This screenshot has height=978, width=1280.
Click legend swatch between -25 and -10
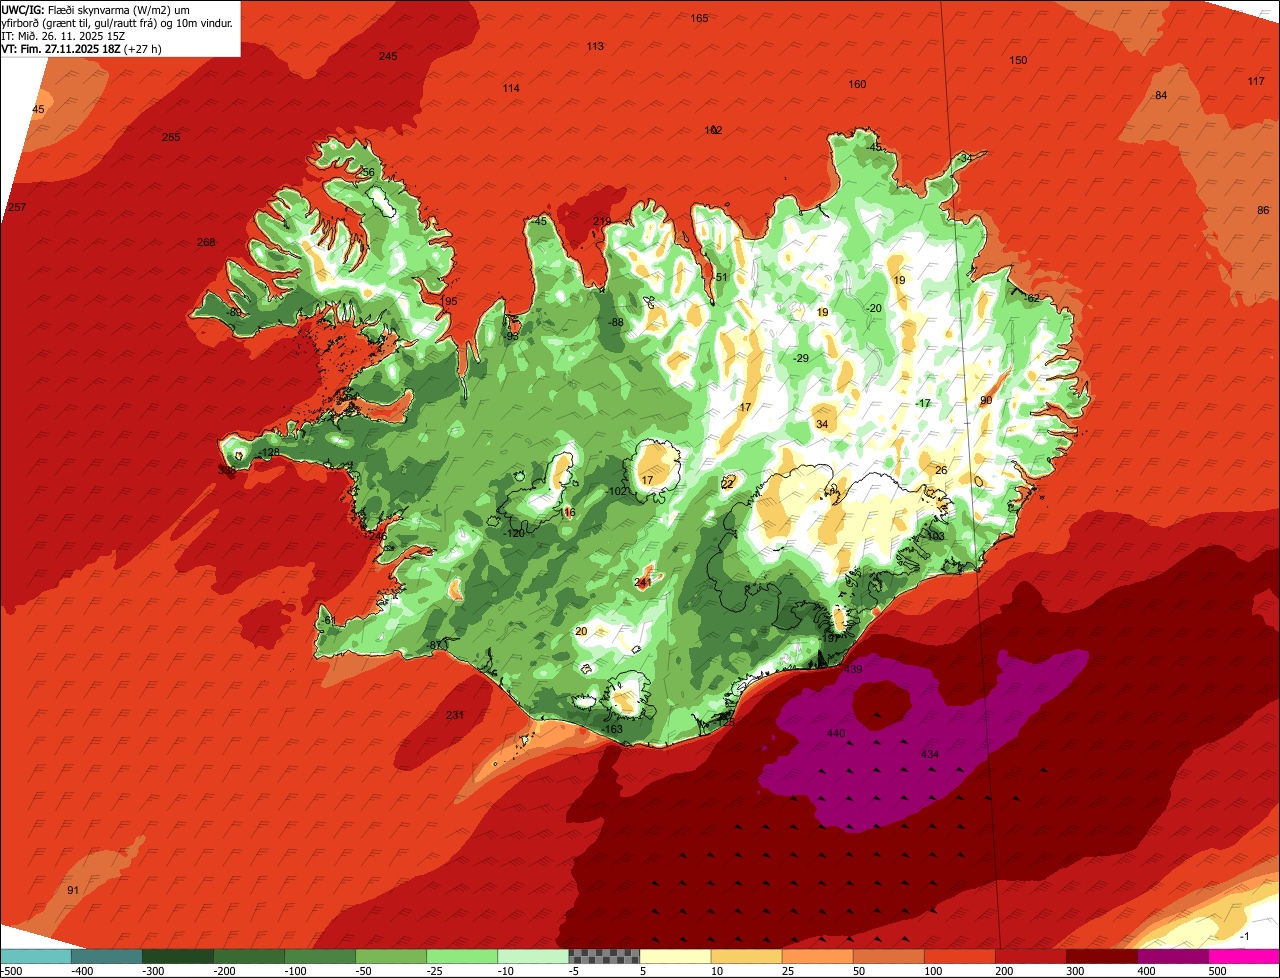pos(462,956)
